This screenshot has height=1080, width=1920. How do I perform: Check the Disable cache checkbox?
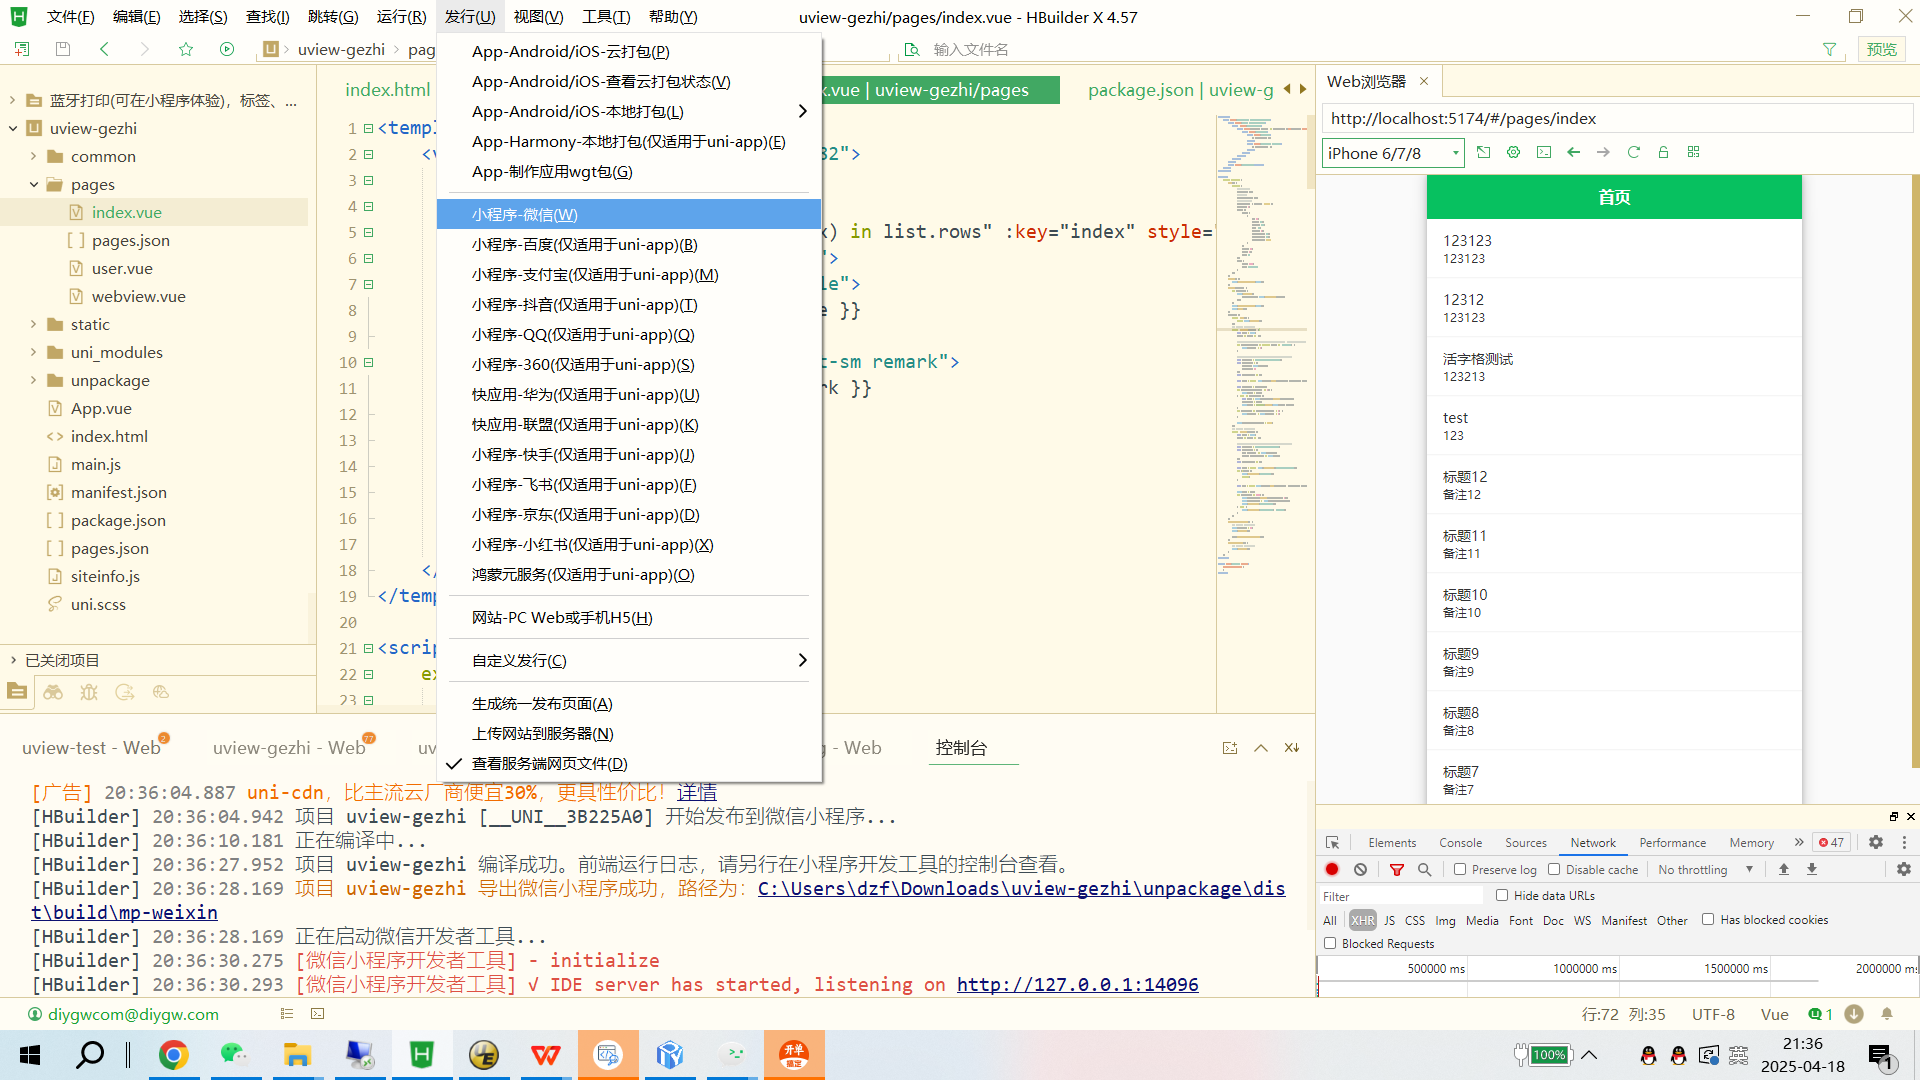point(1554,869)
